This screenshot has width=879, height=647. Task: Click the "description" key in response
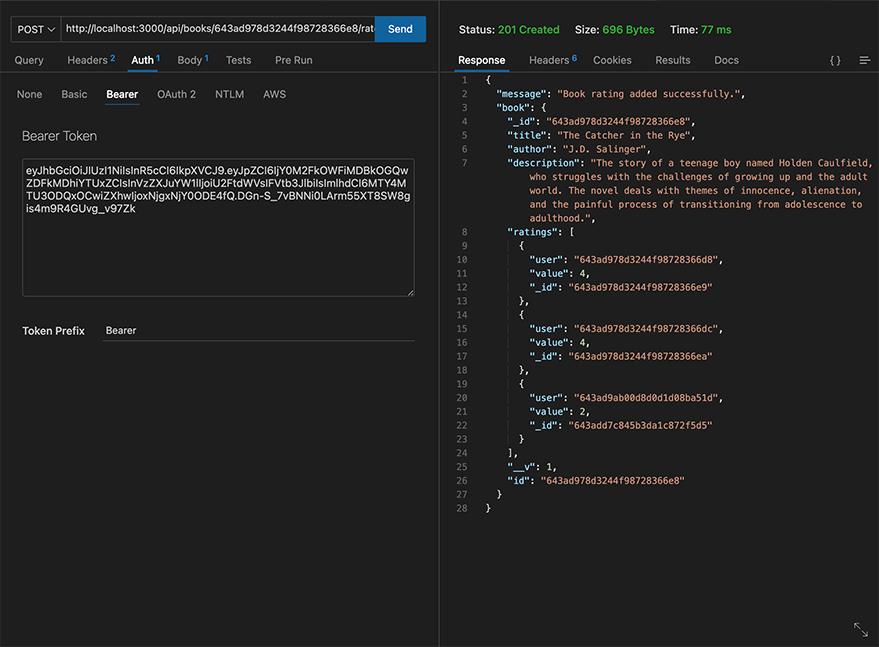pos(544,163)
